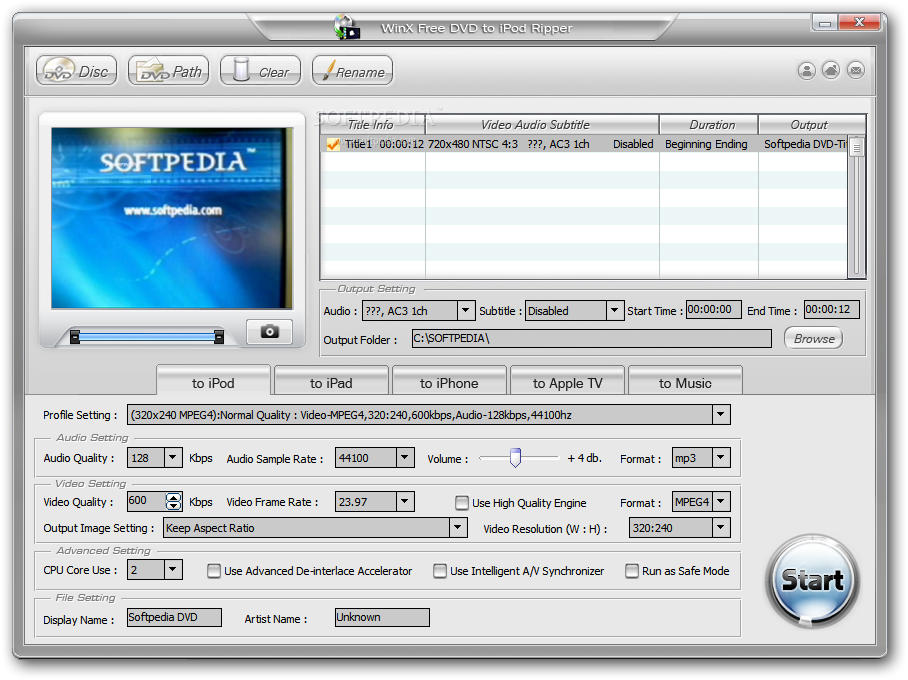The height and width of the screenshot is (680, 908).
Task: Open the audio Format mp3 dropdown
Action: pos(721,458)
